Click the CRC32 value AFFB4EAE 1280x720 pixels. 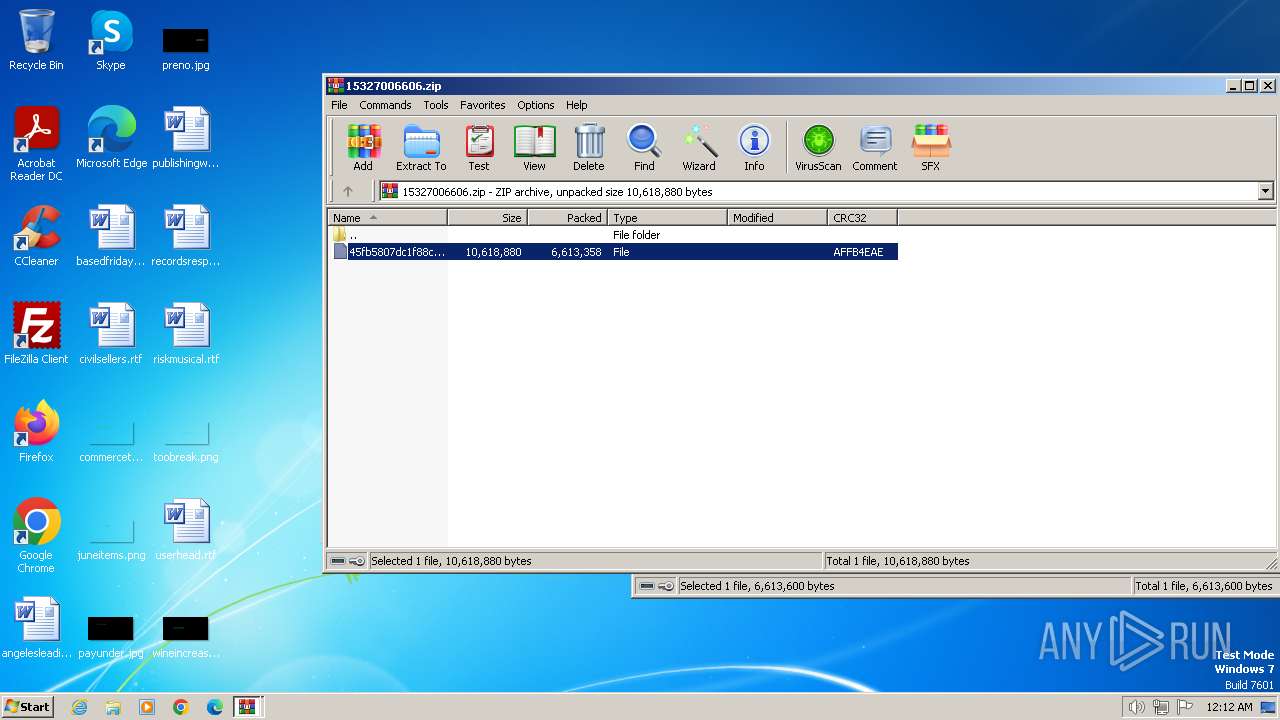point(858,252)
